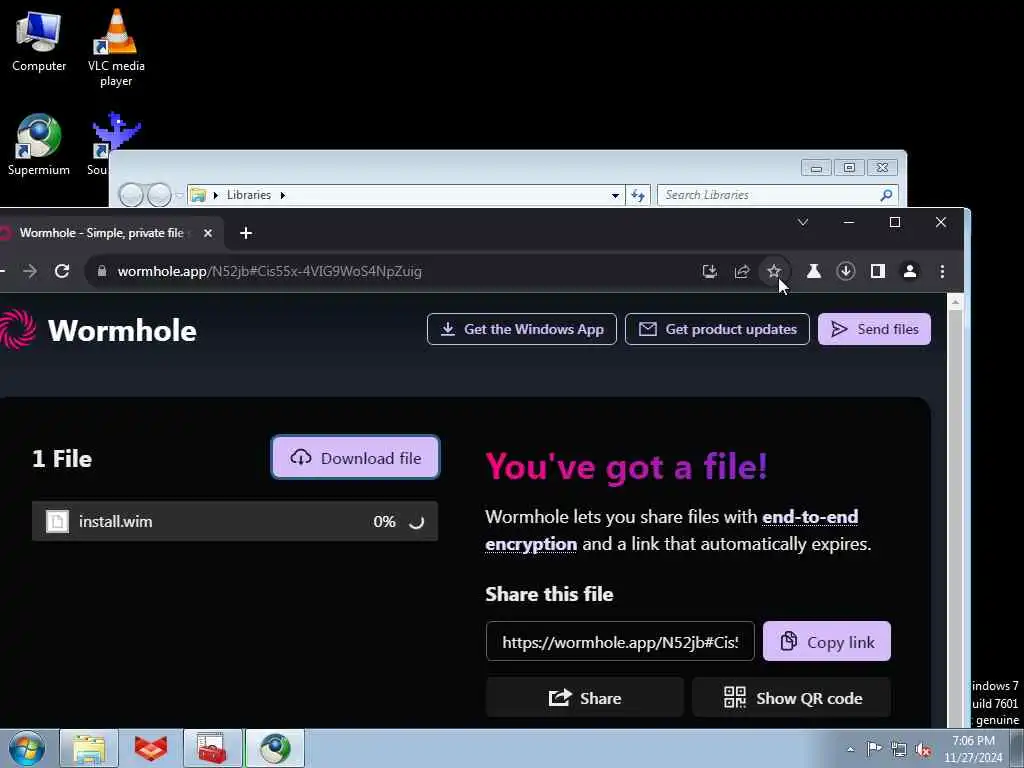The height and width of the screenshot is (768, 1024).
Task: Open the Supermium taskbar button
Action: click(275, 748)
